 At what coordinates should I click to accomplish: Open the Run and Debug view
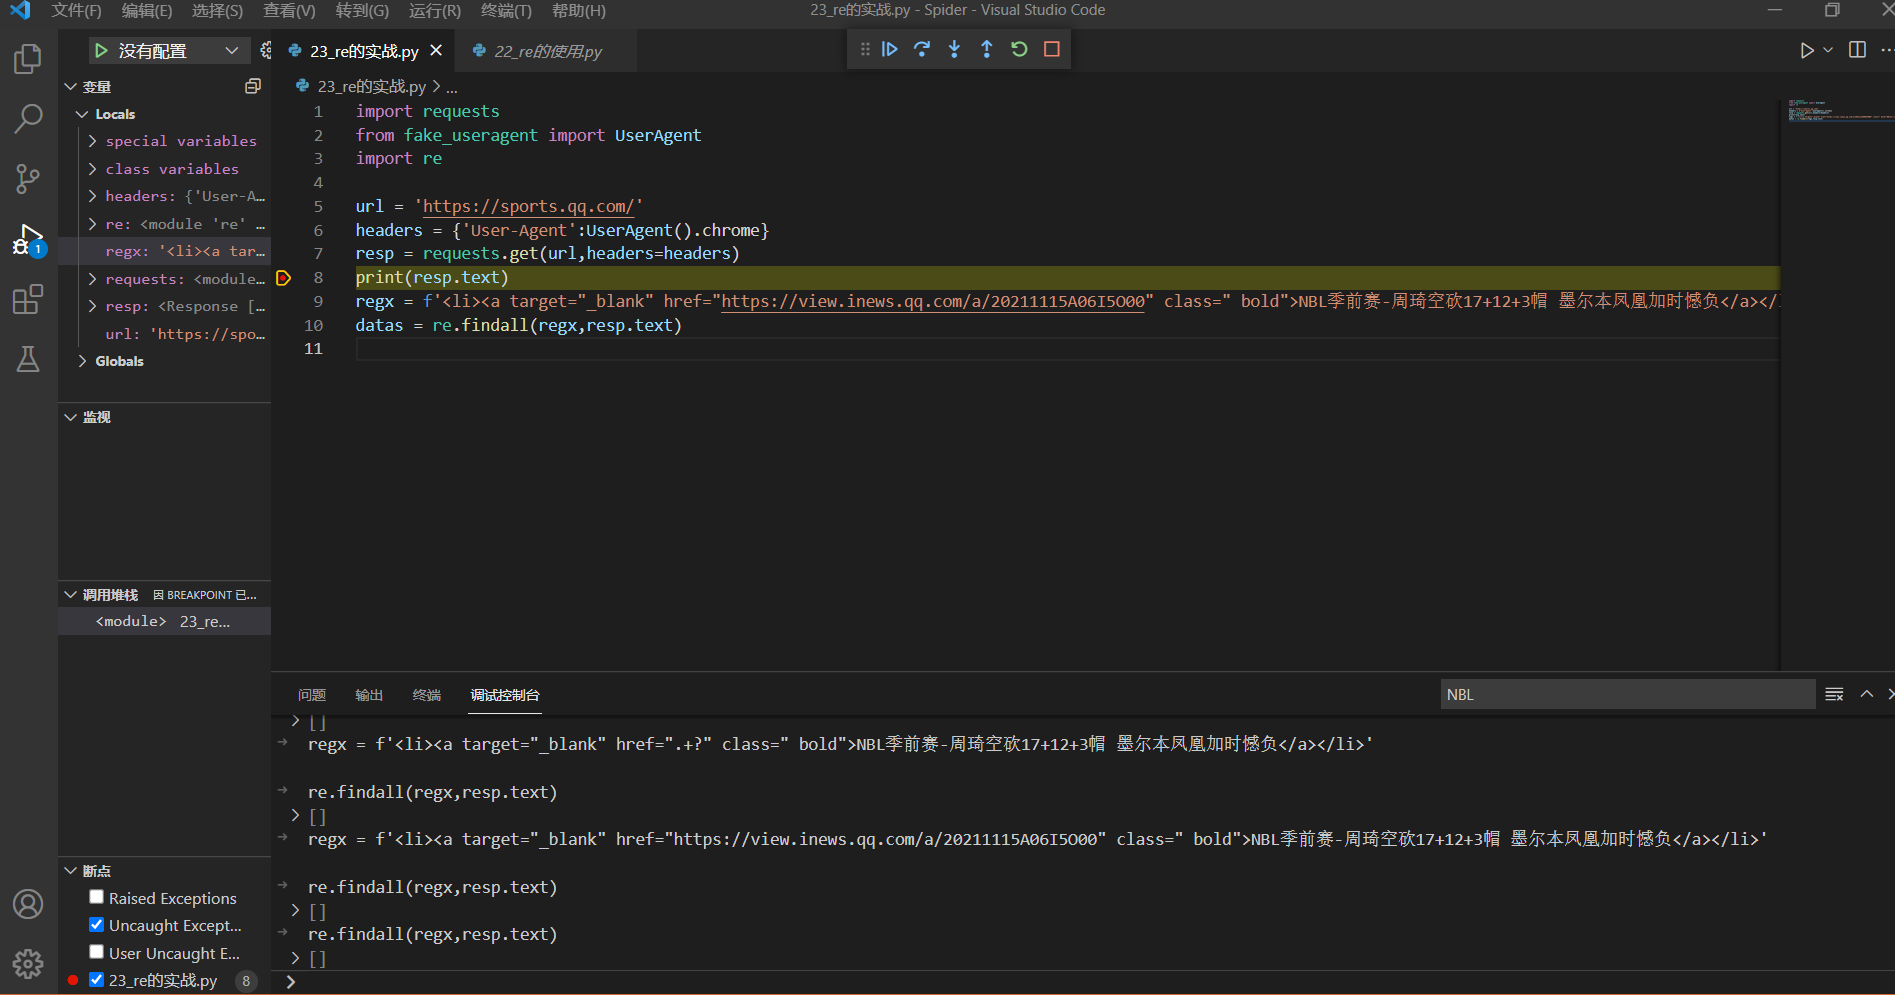[28, 240]
